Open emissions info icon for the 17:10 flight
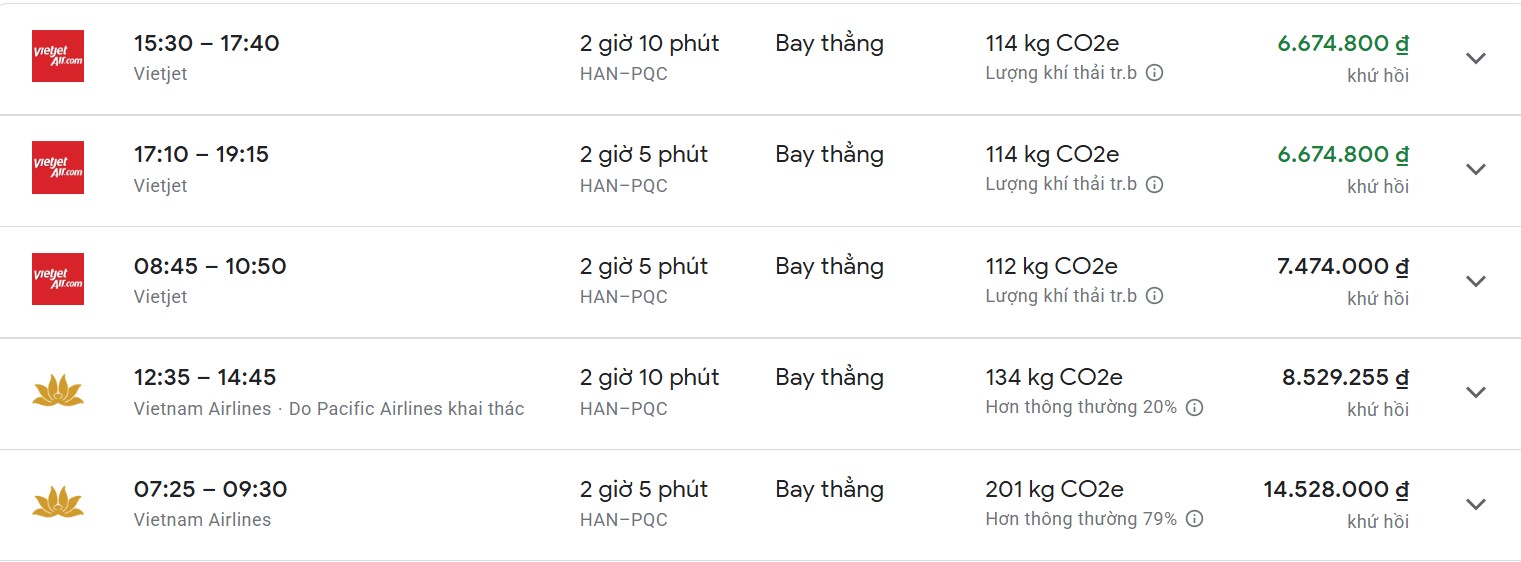This screenshot has height=562, width=1521. click(1154, 185)
